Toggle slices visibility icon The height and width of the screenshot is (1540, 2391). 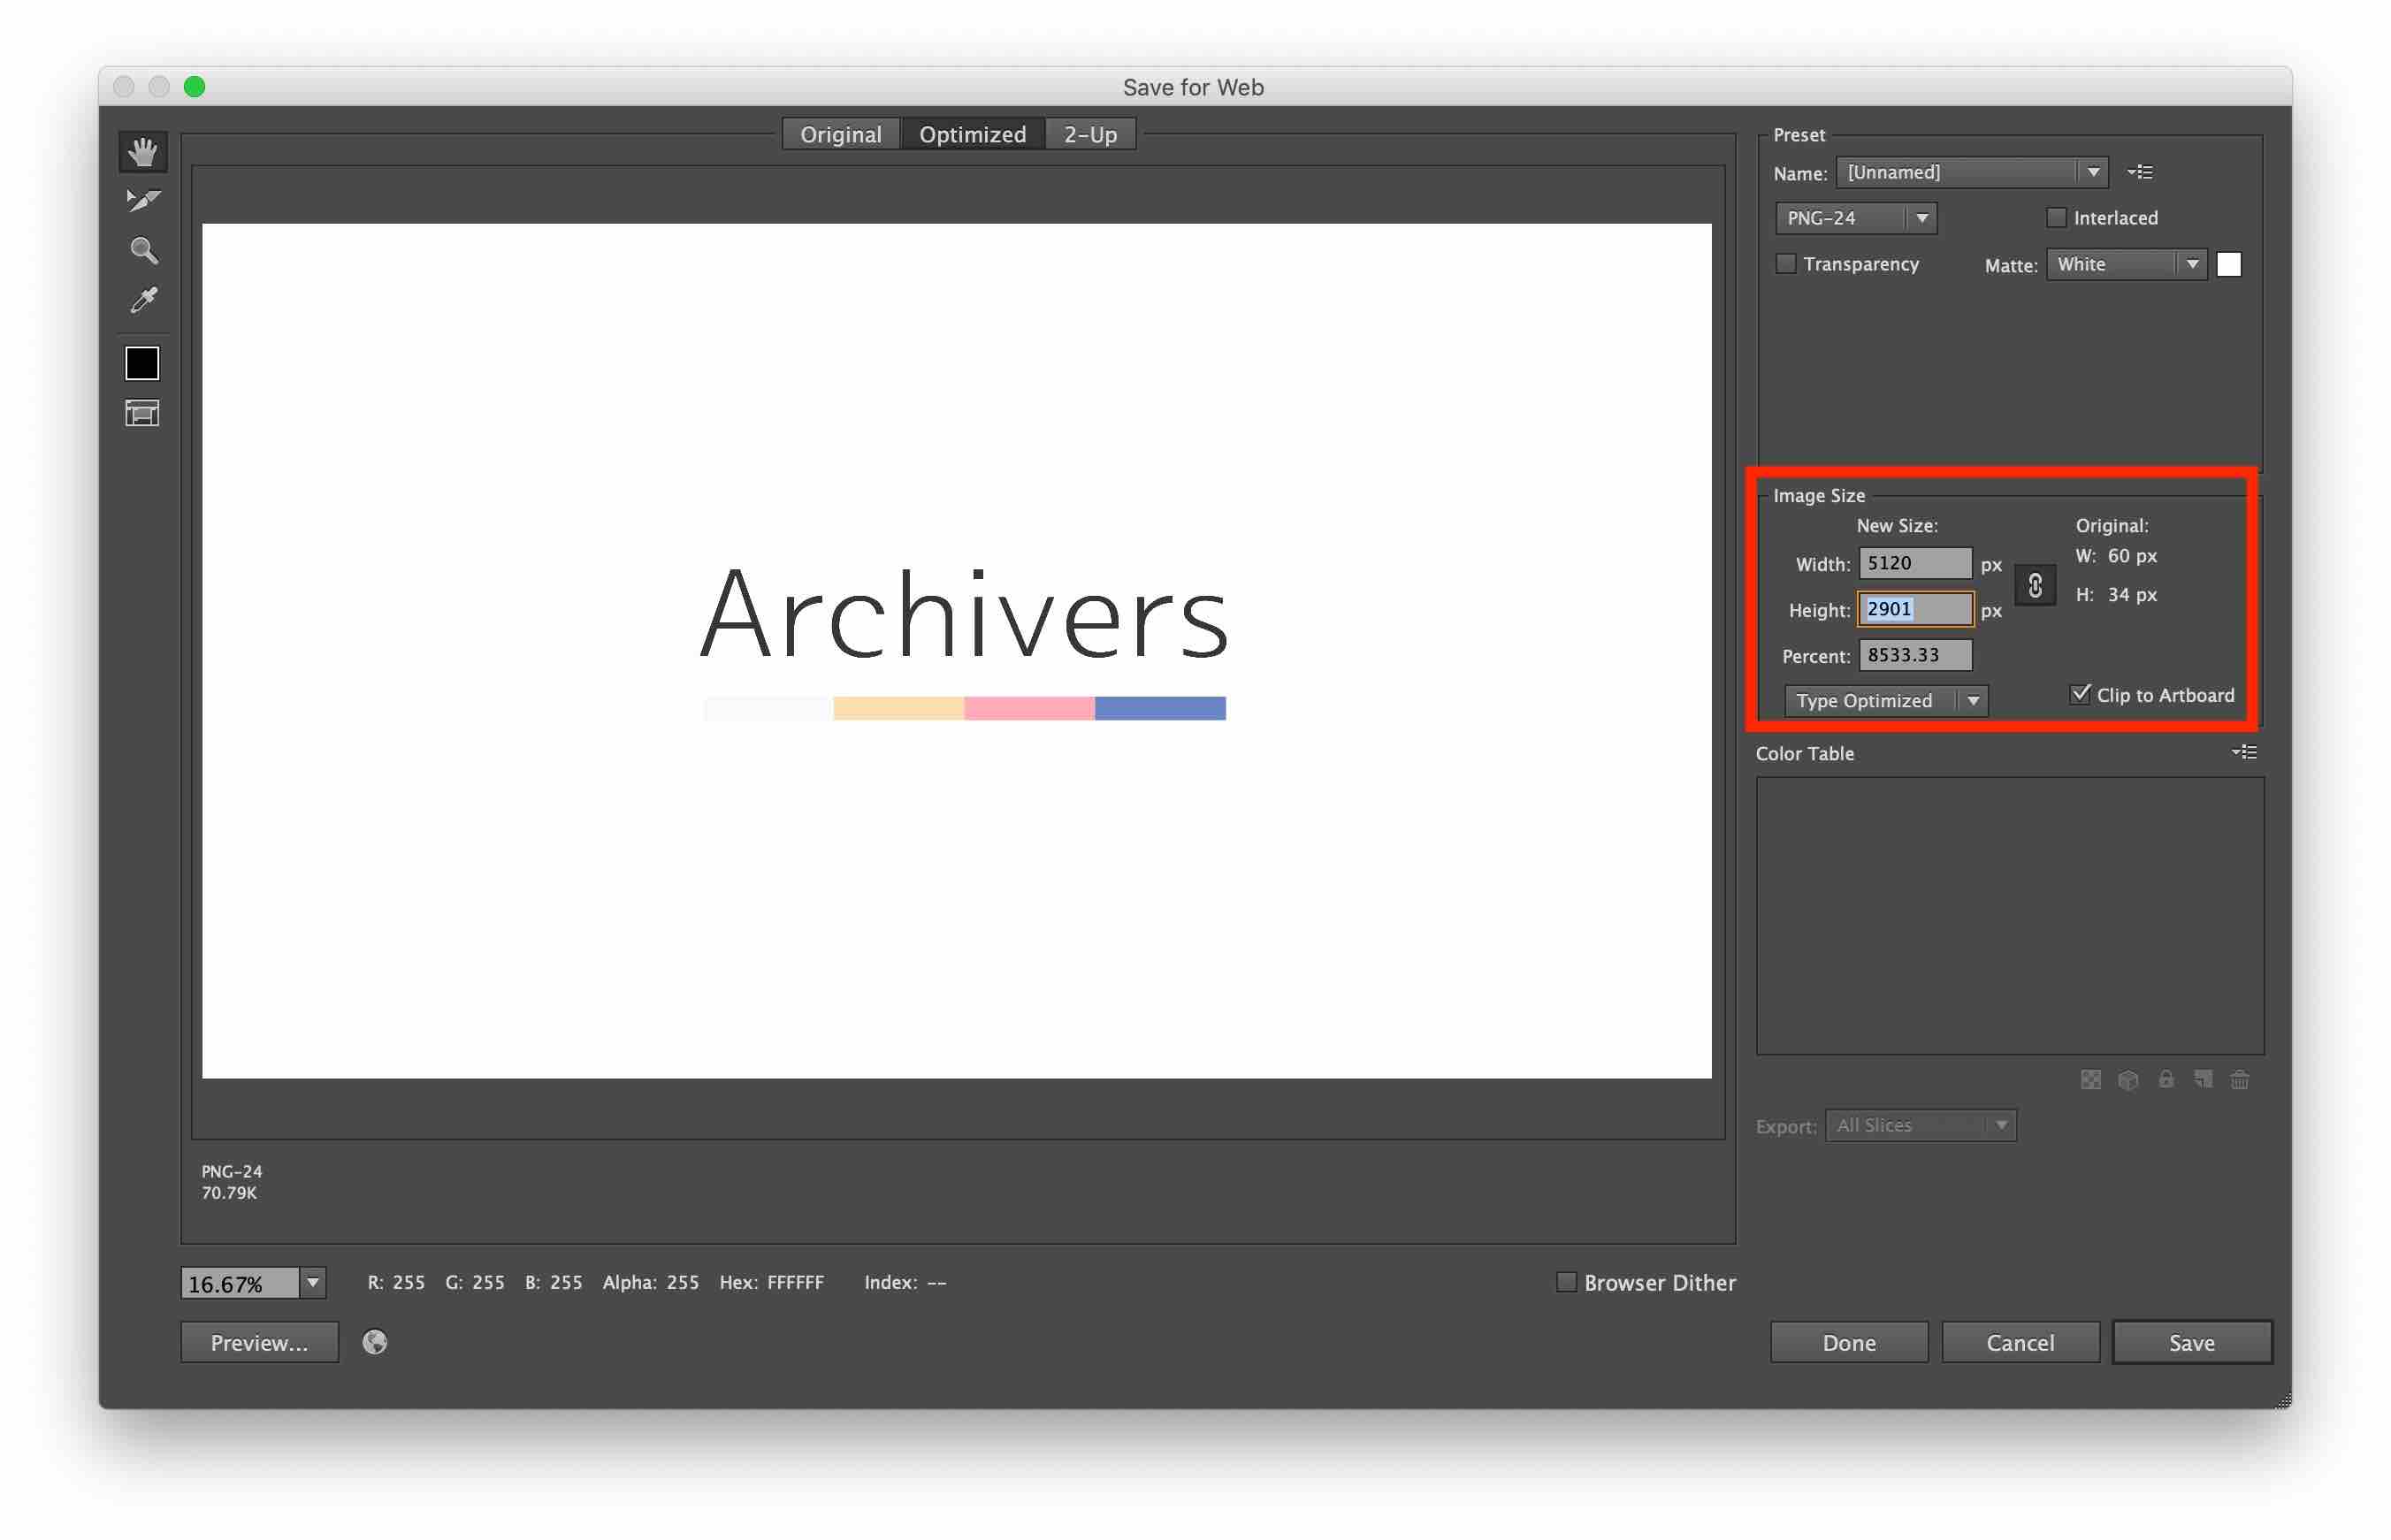pos(142,413)
